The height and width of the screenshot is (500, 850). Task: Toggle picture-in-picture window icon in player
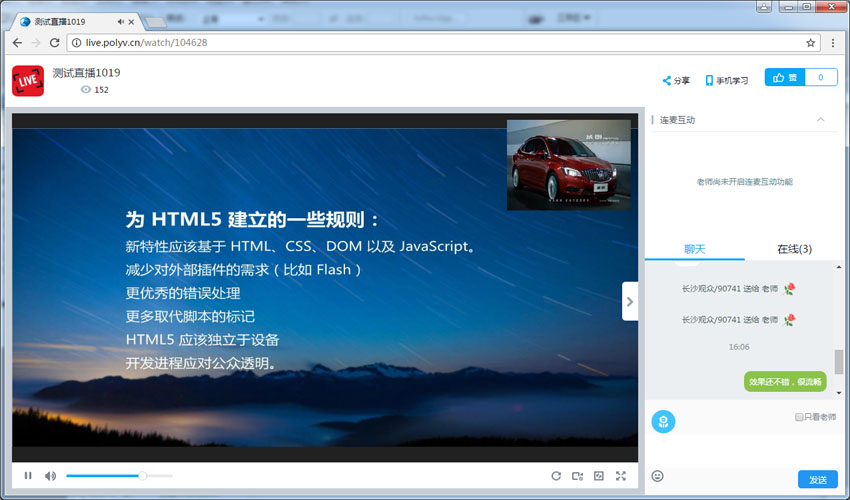(598, 476)
